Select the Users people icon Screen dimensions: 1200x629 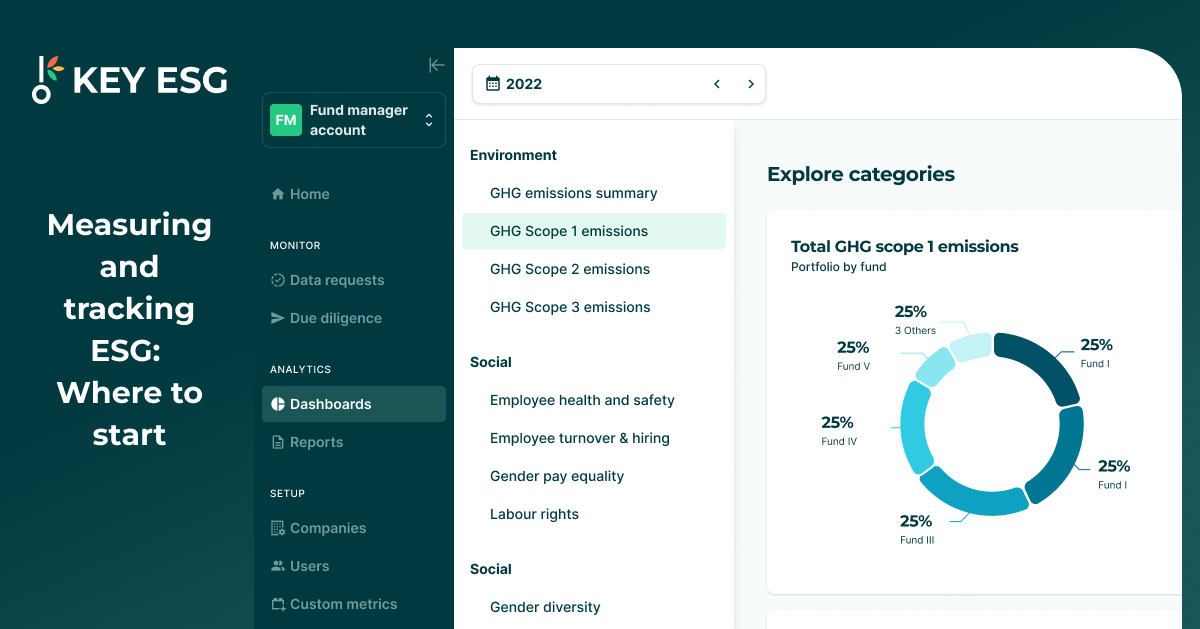tap(277, 566)
